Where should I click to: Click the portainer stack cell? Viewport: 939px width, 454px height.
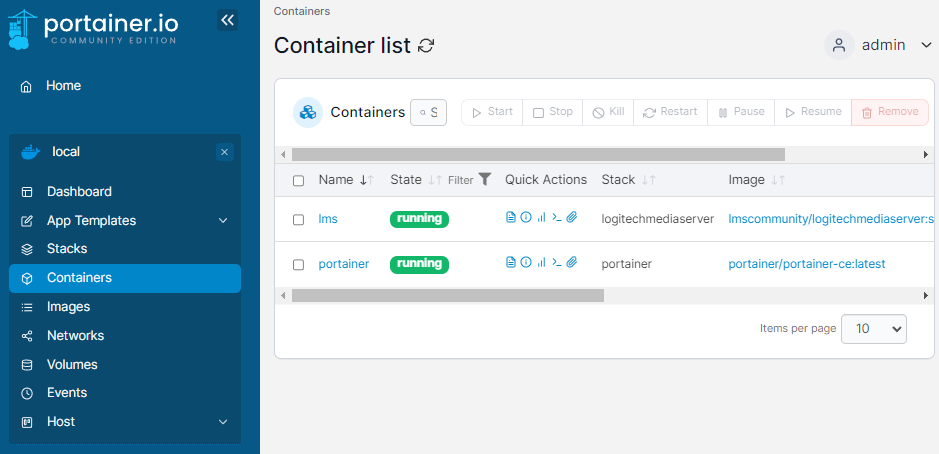coord(626,264)
